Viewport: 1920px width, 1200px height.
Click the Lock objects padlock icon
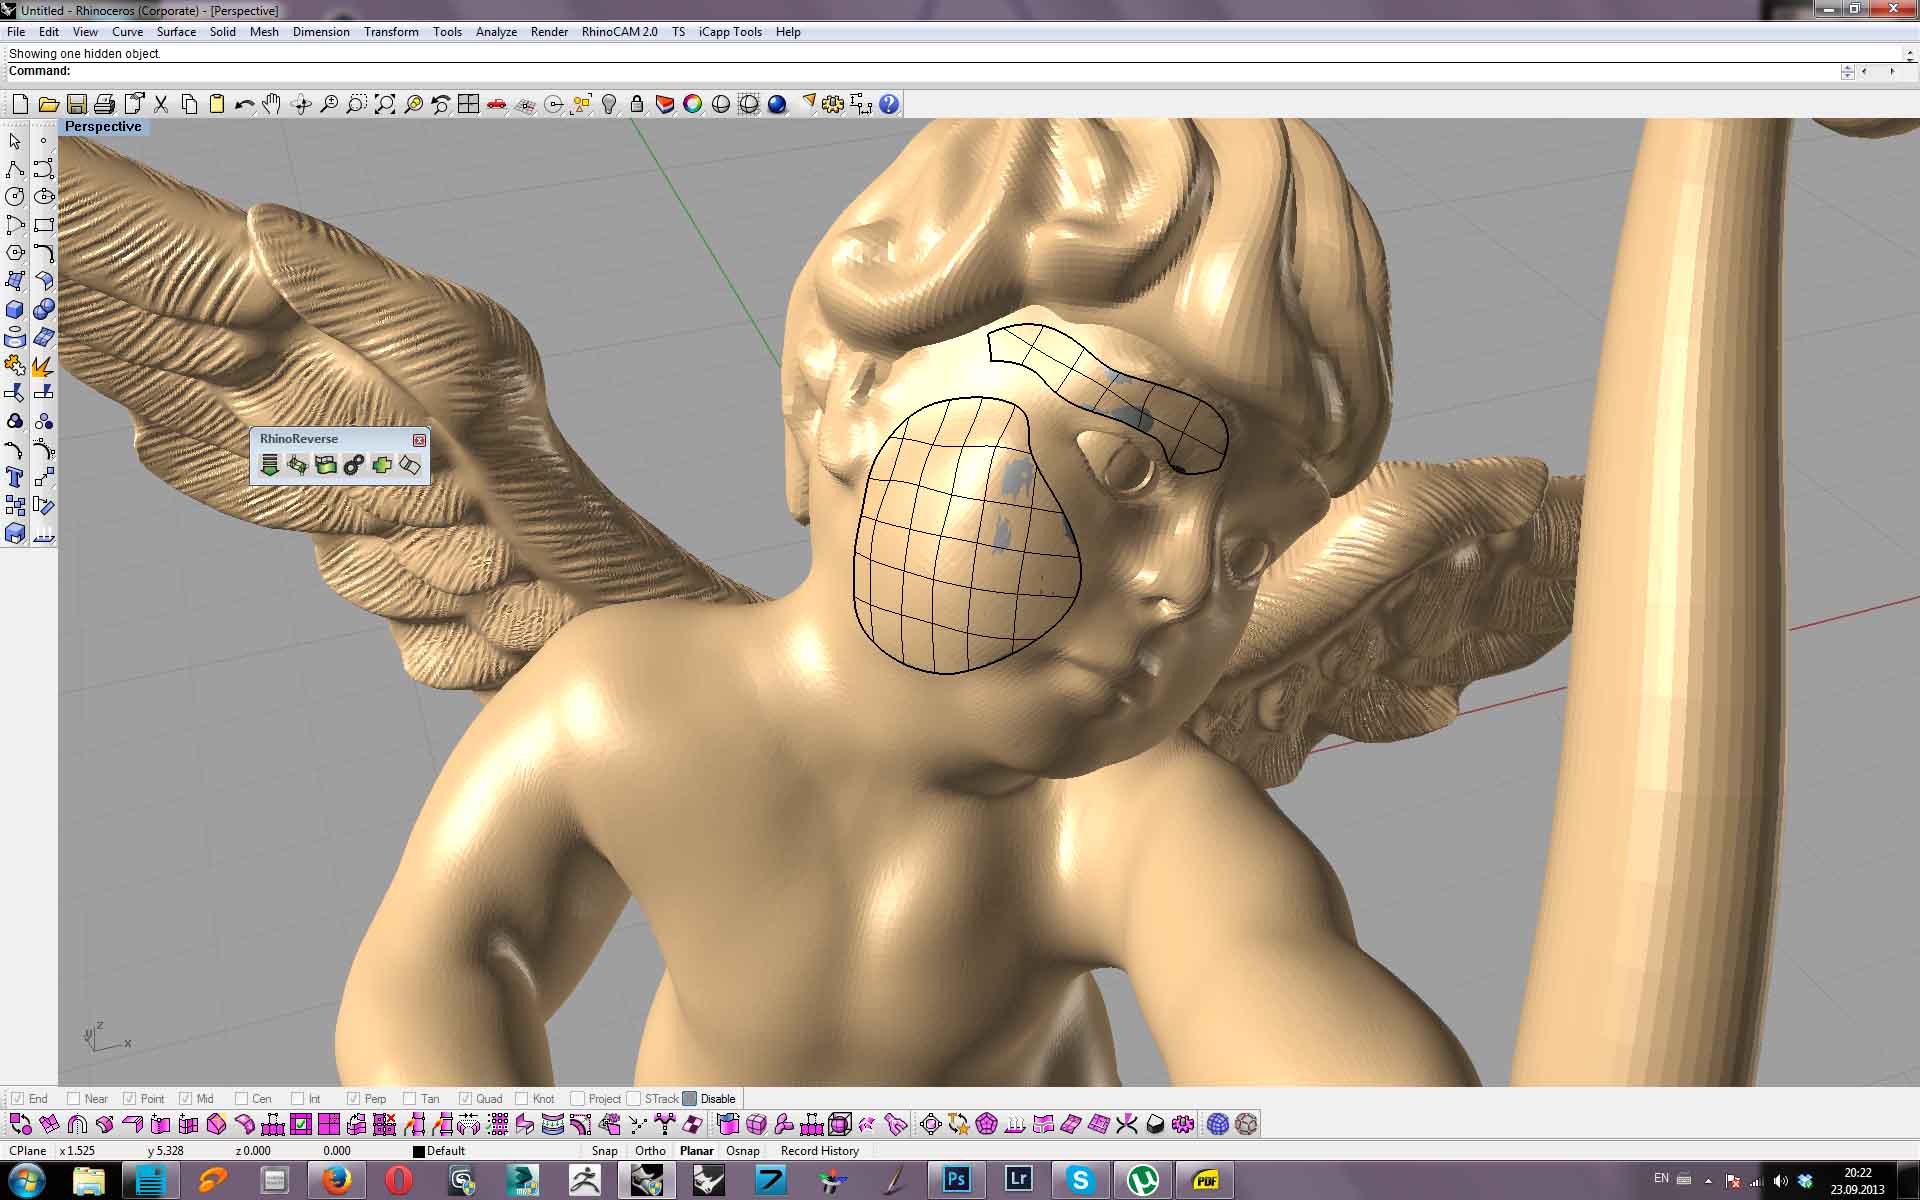[636, 104]
